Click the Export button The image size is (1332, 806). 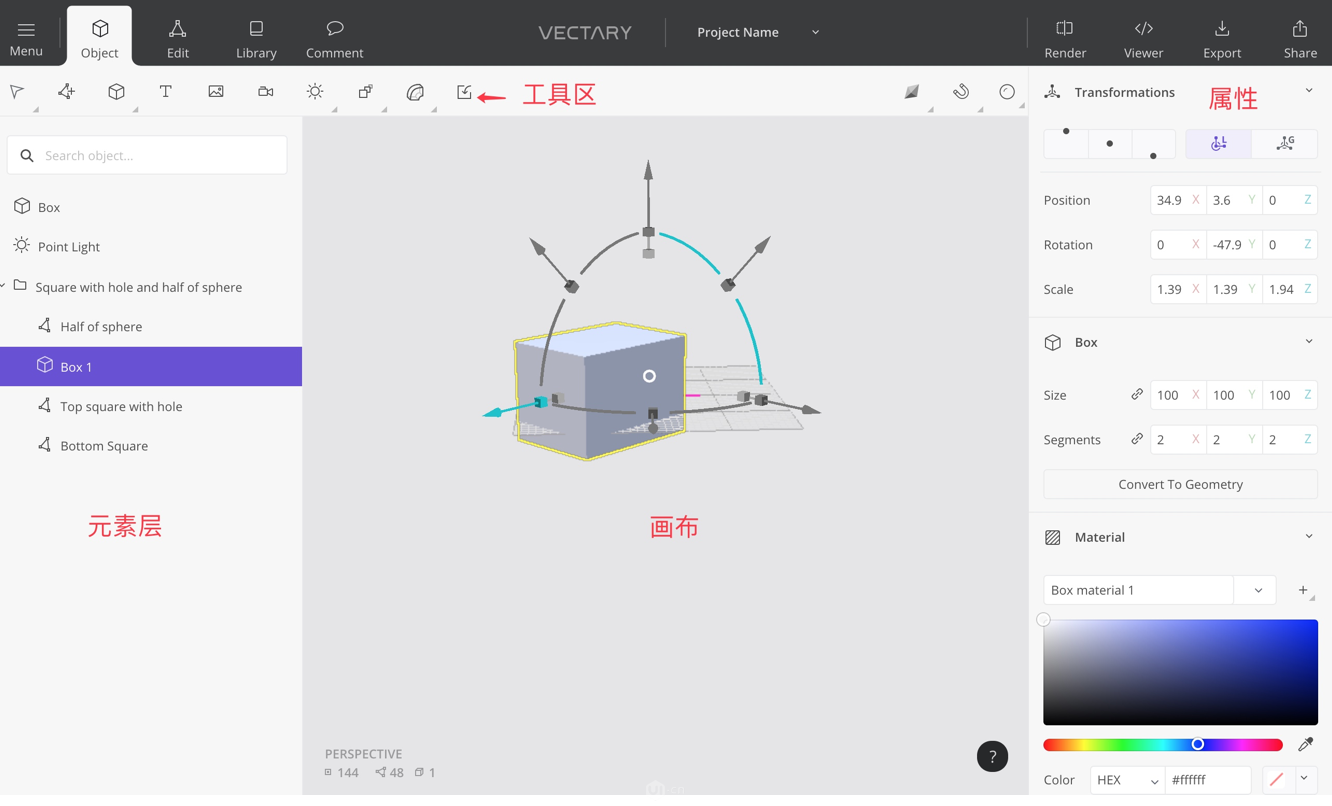coord(1222,38)
